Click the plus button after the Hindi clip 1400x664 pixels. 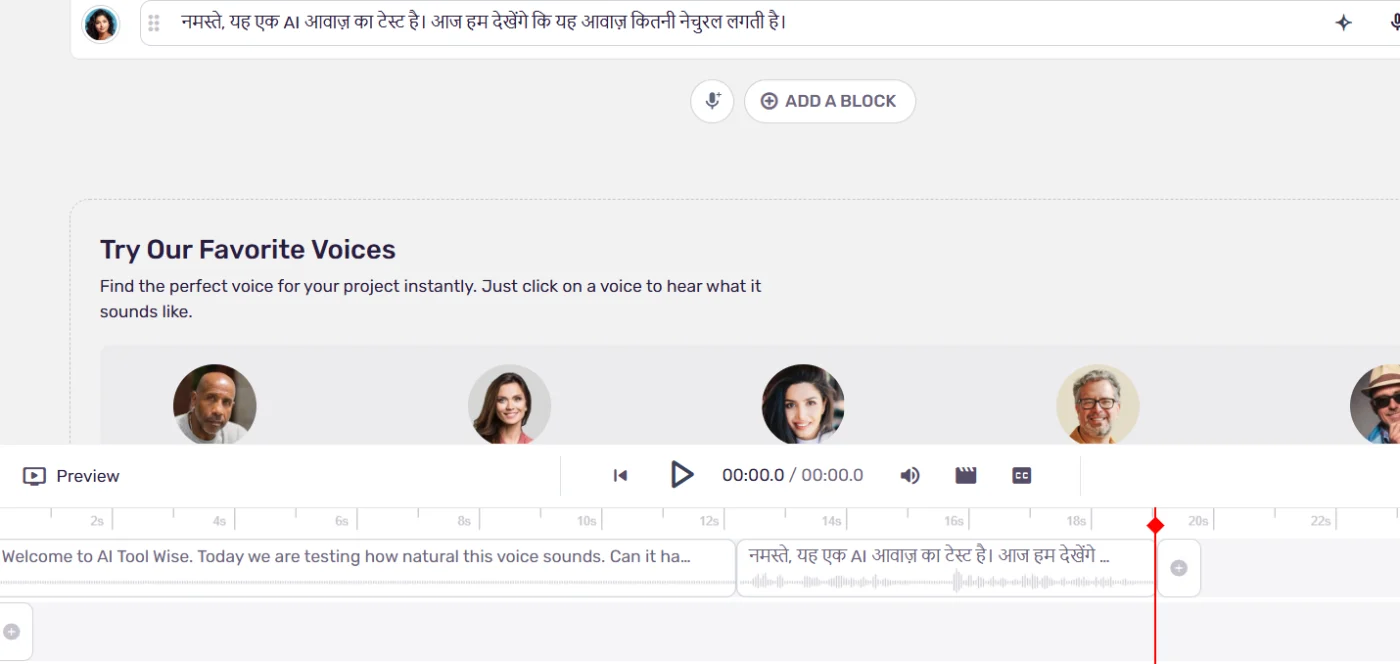(1179, 568)
